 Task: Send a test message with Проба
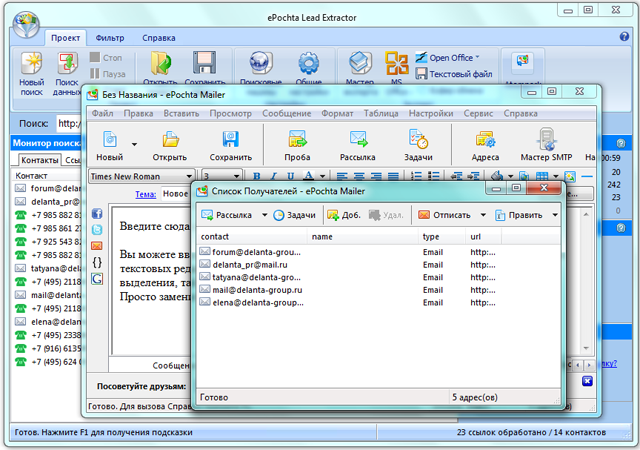point(297,145)
